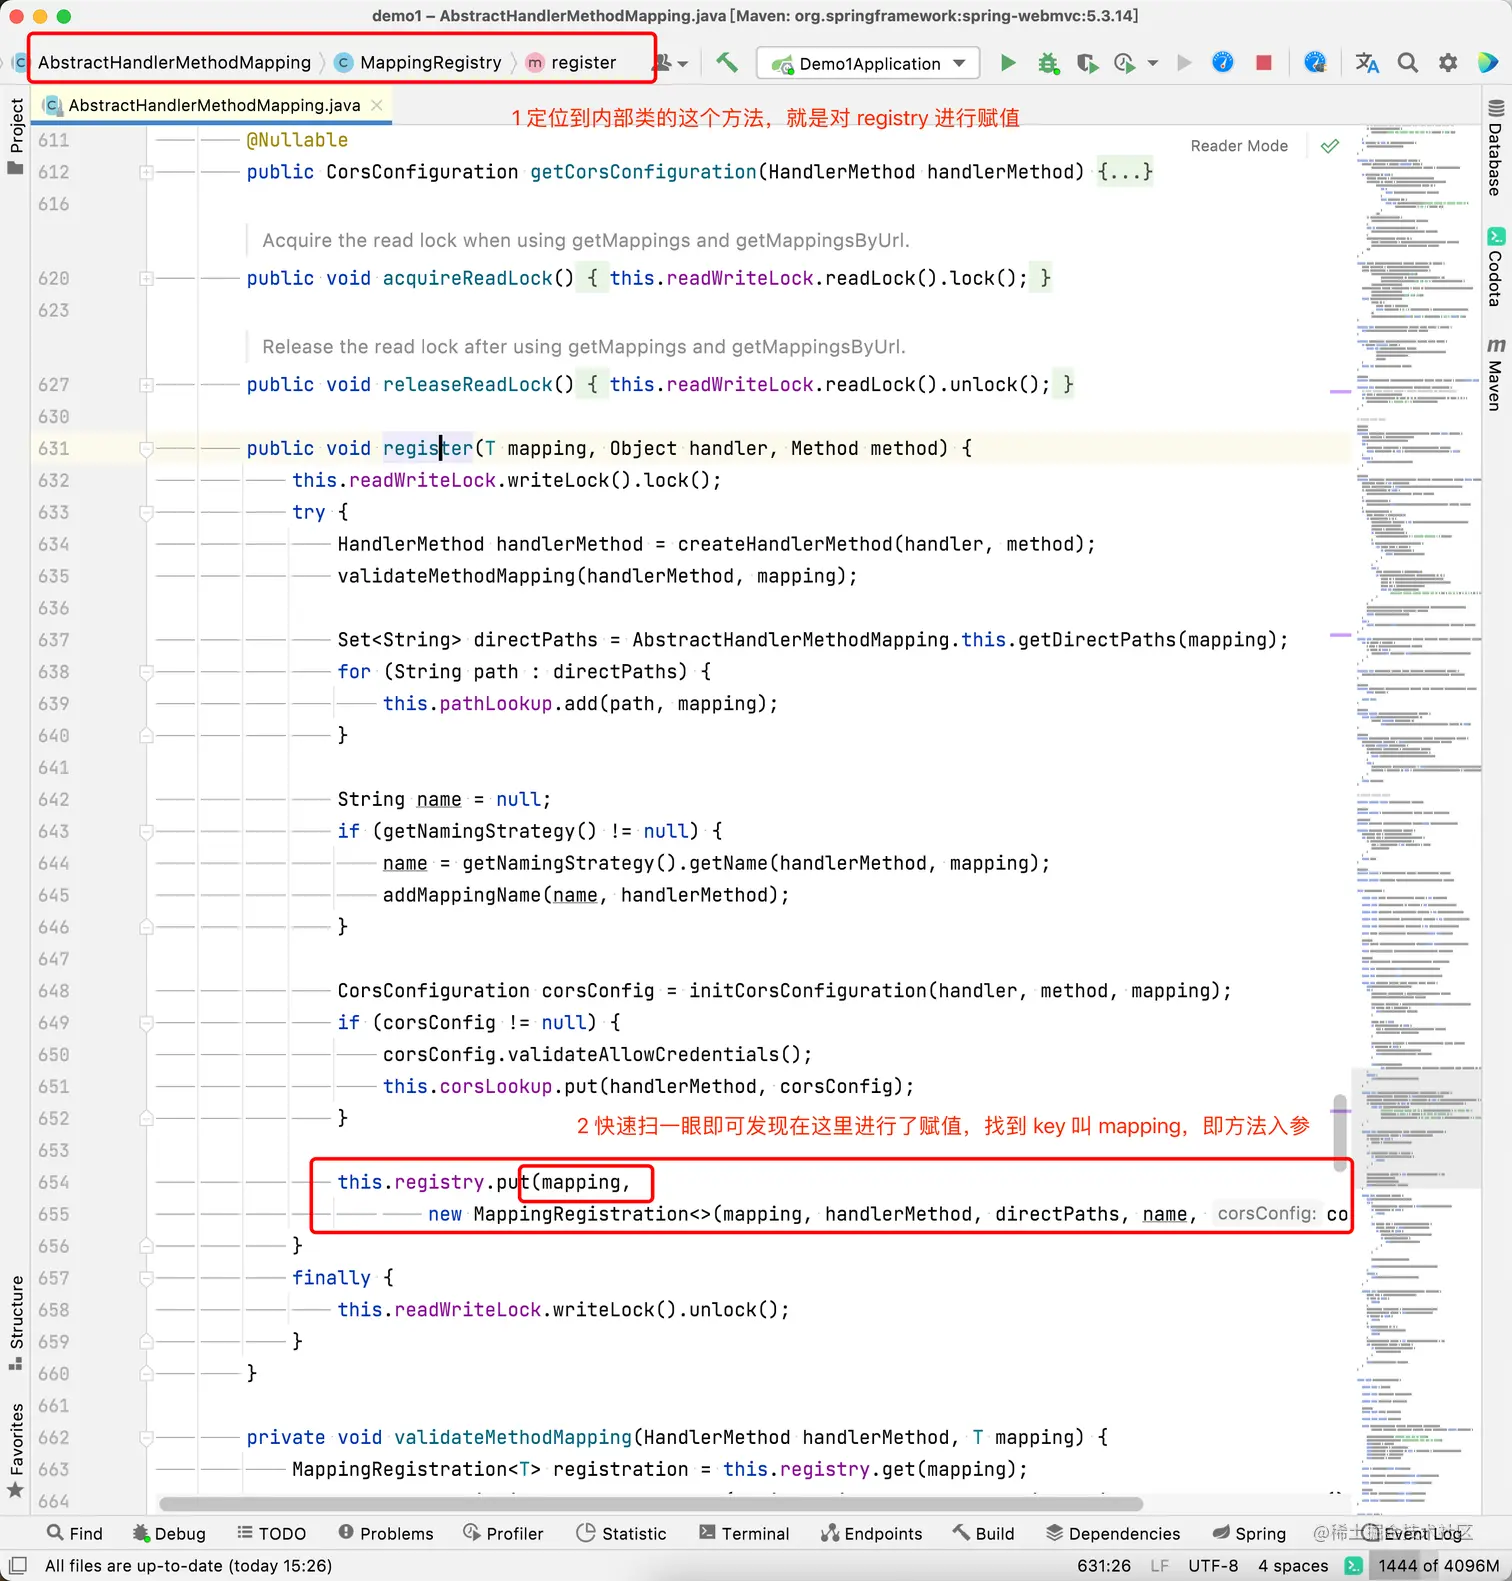Expand folded getCorsConfiguration method at line 612
1512x1581 pixels.
click(146, 172)
